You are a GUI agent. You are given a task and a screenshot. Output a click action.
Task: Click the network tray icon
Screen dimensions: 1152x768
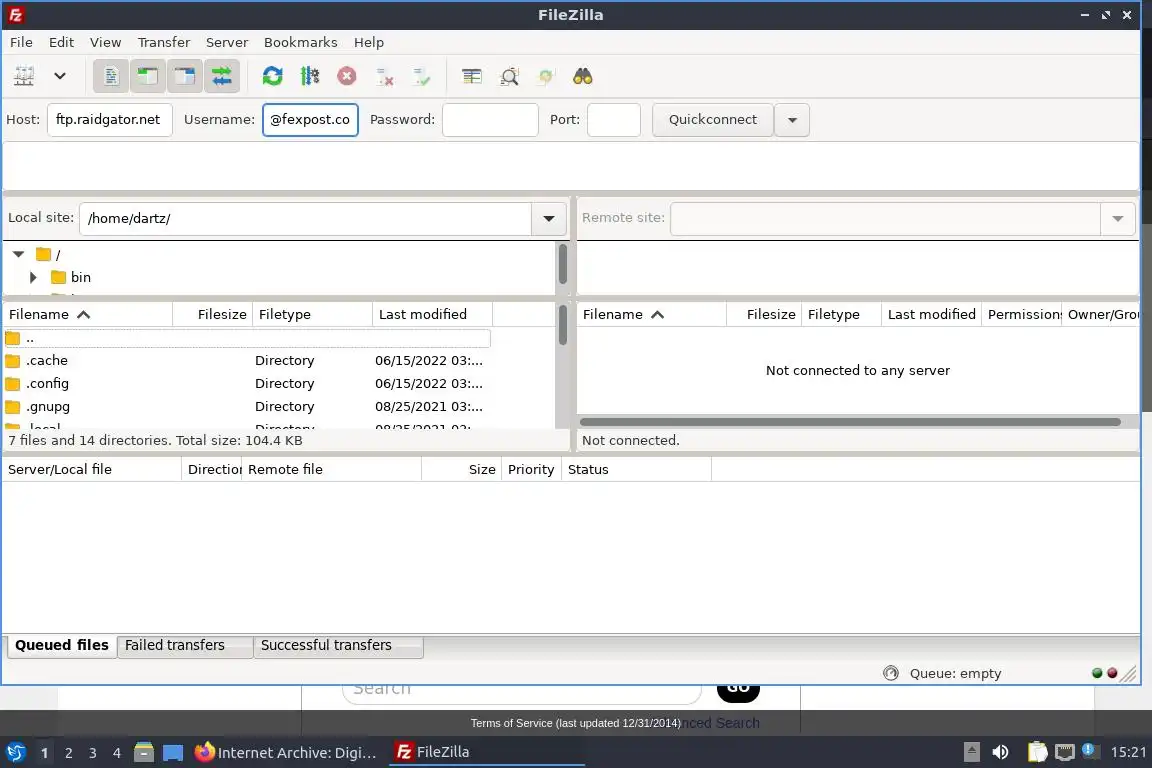[x=1064, y=752]
